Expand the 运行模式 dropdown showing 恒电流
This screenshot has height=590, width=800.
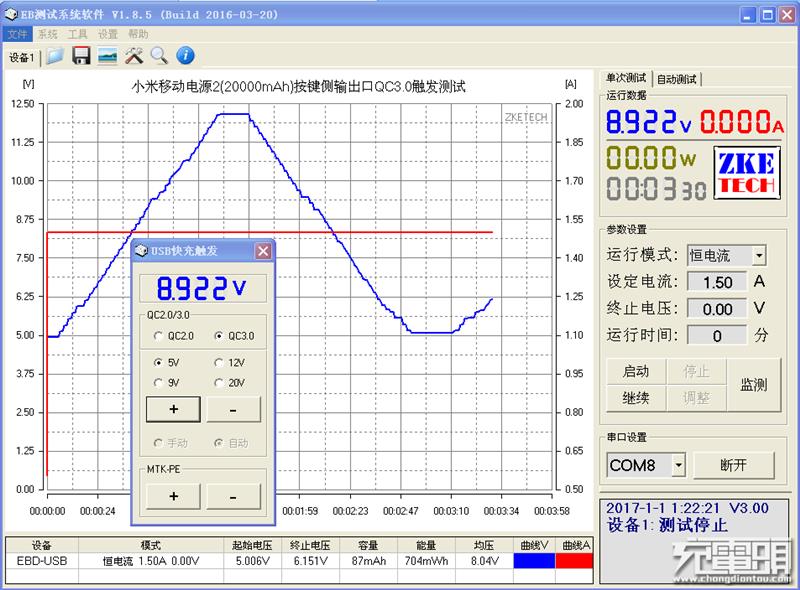click(x=759, y=255)
